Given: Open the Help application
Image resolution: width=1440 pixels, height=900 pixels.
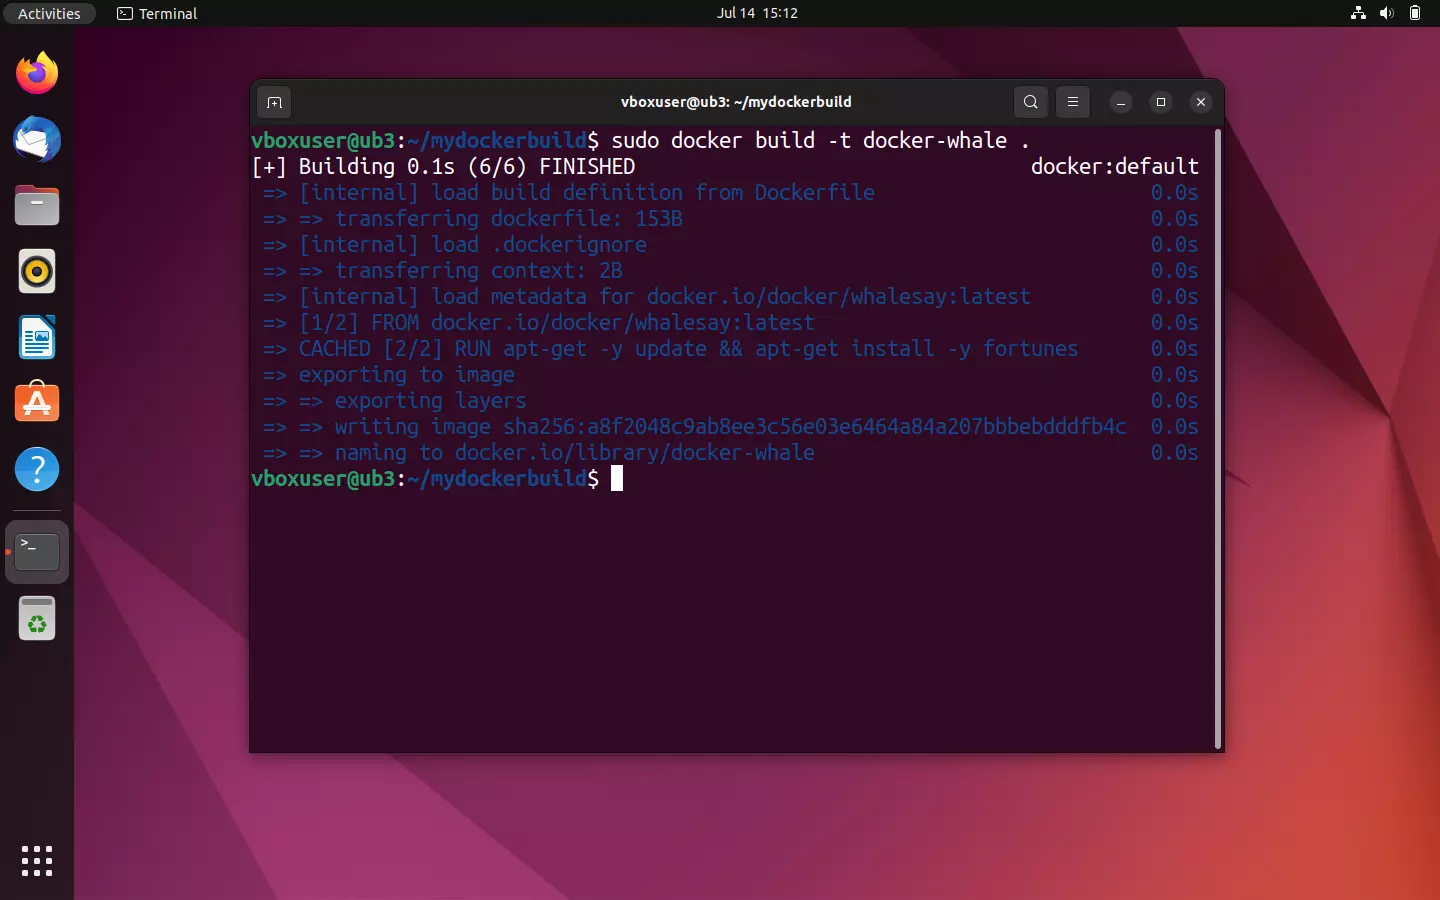Looking at the screenshot, I should point(36,469).
